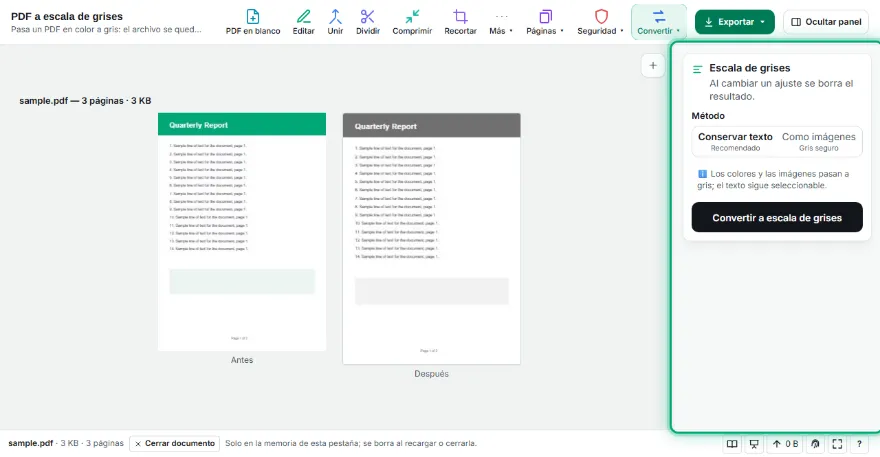Create a blank PDF with PDF en blanco

[253, 22]
